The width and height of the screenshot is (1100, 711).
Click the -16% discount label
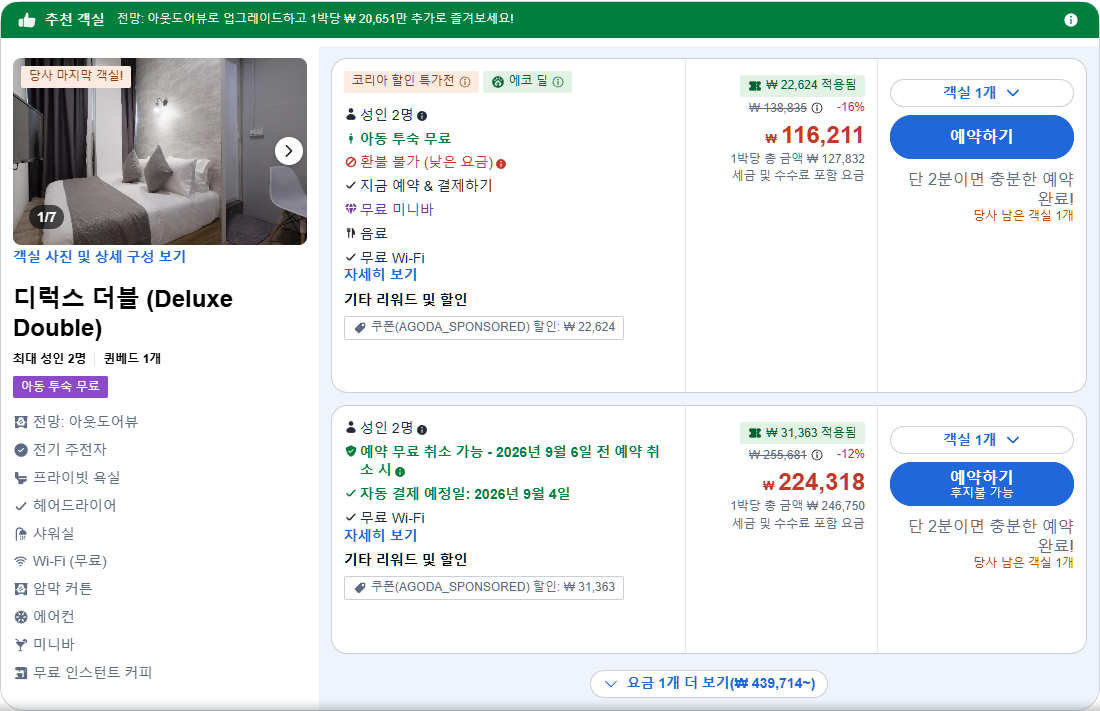click(850, 107)
